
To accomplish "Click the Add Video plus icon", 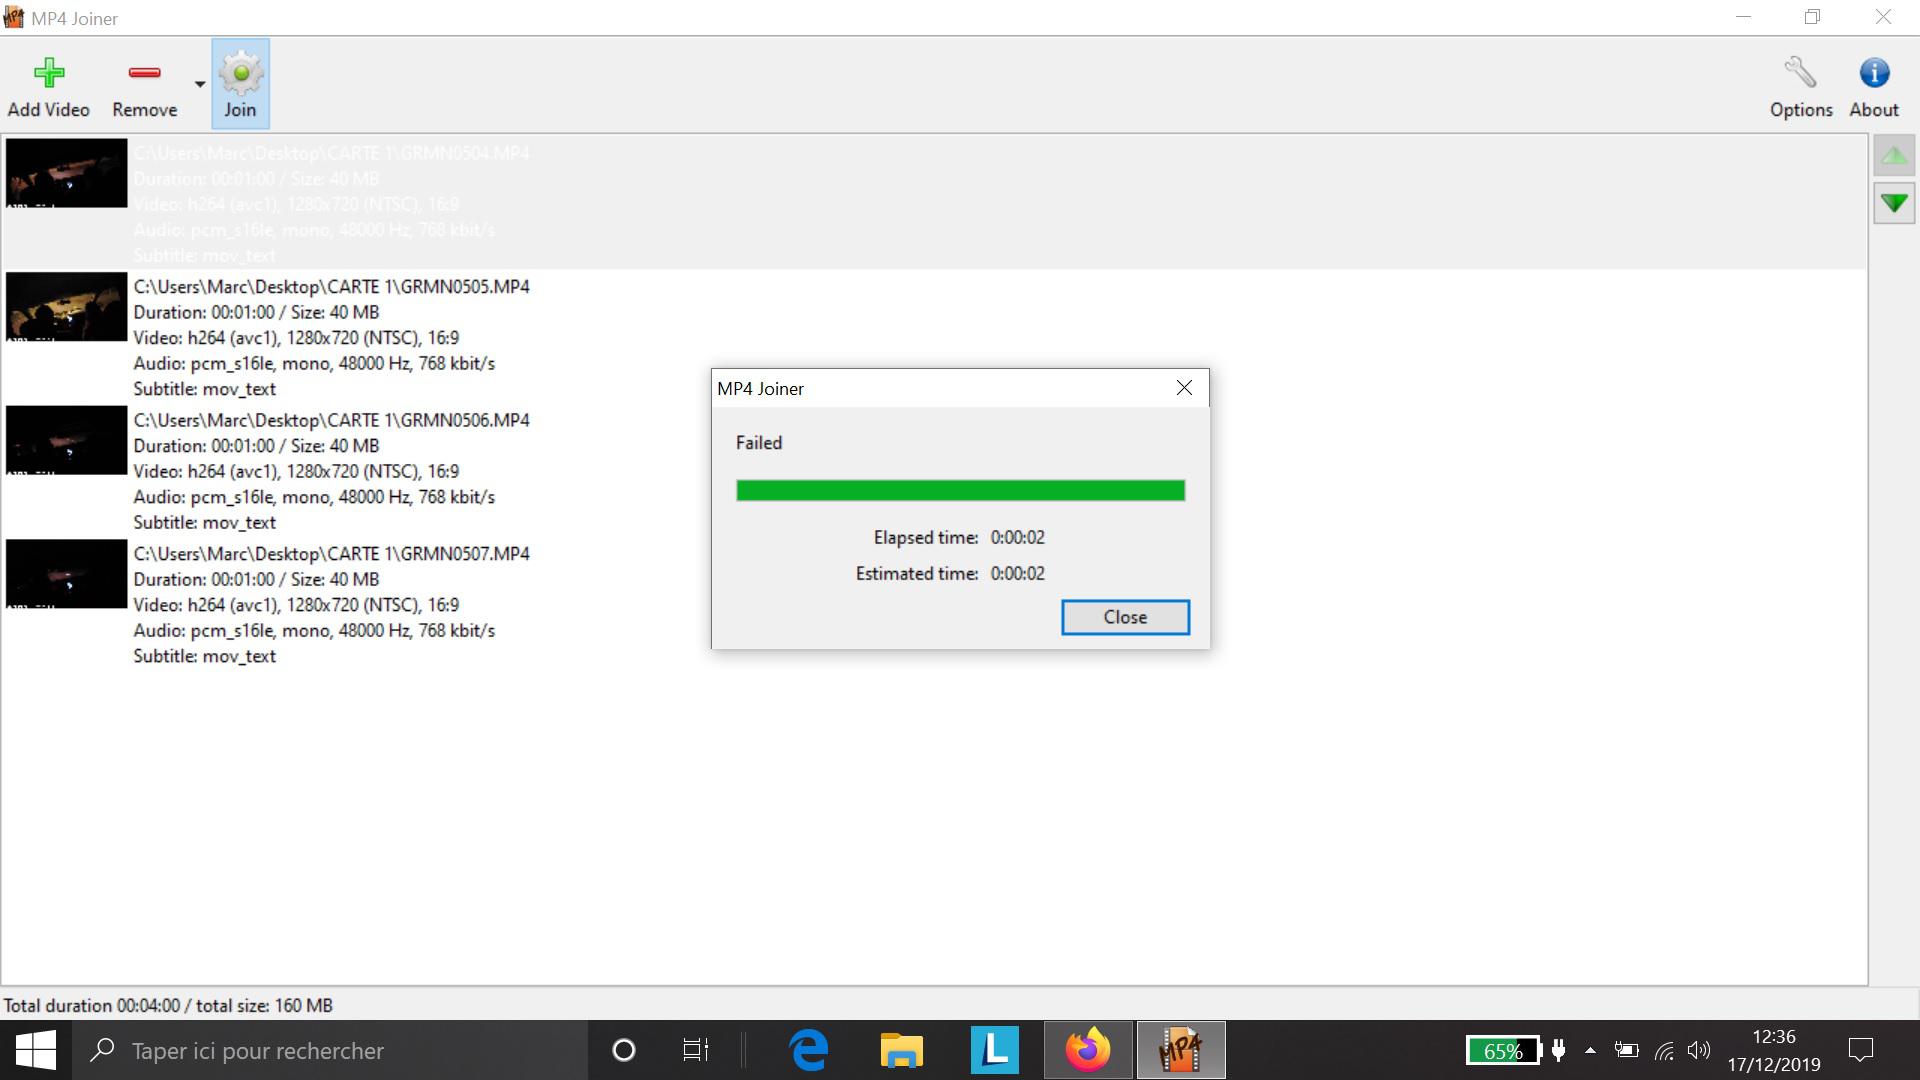I will [x=48, y=73].
